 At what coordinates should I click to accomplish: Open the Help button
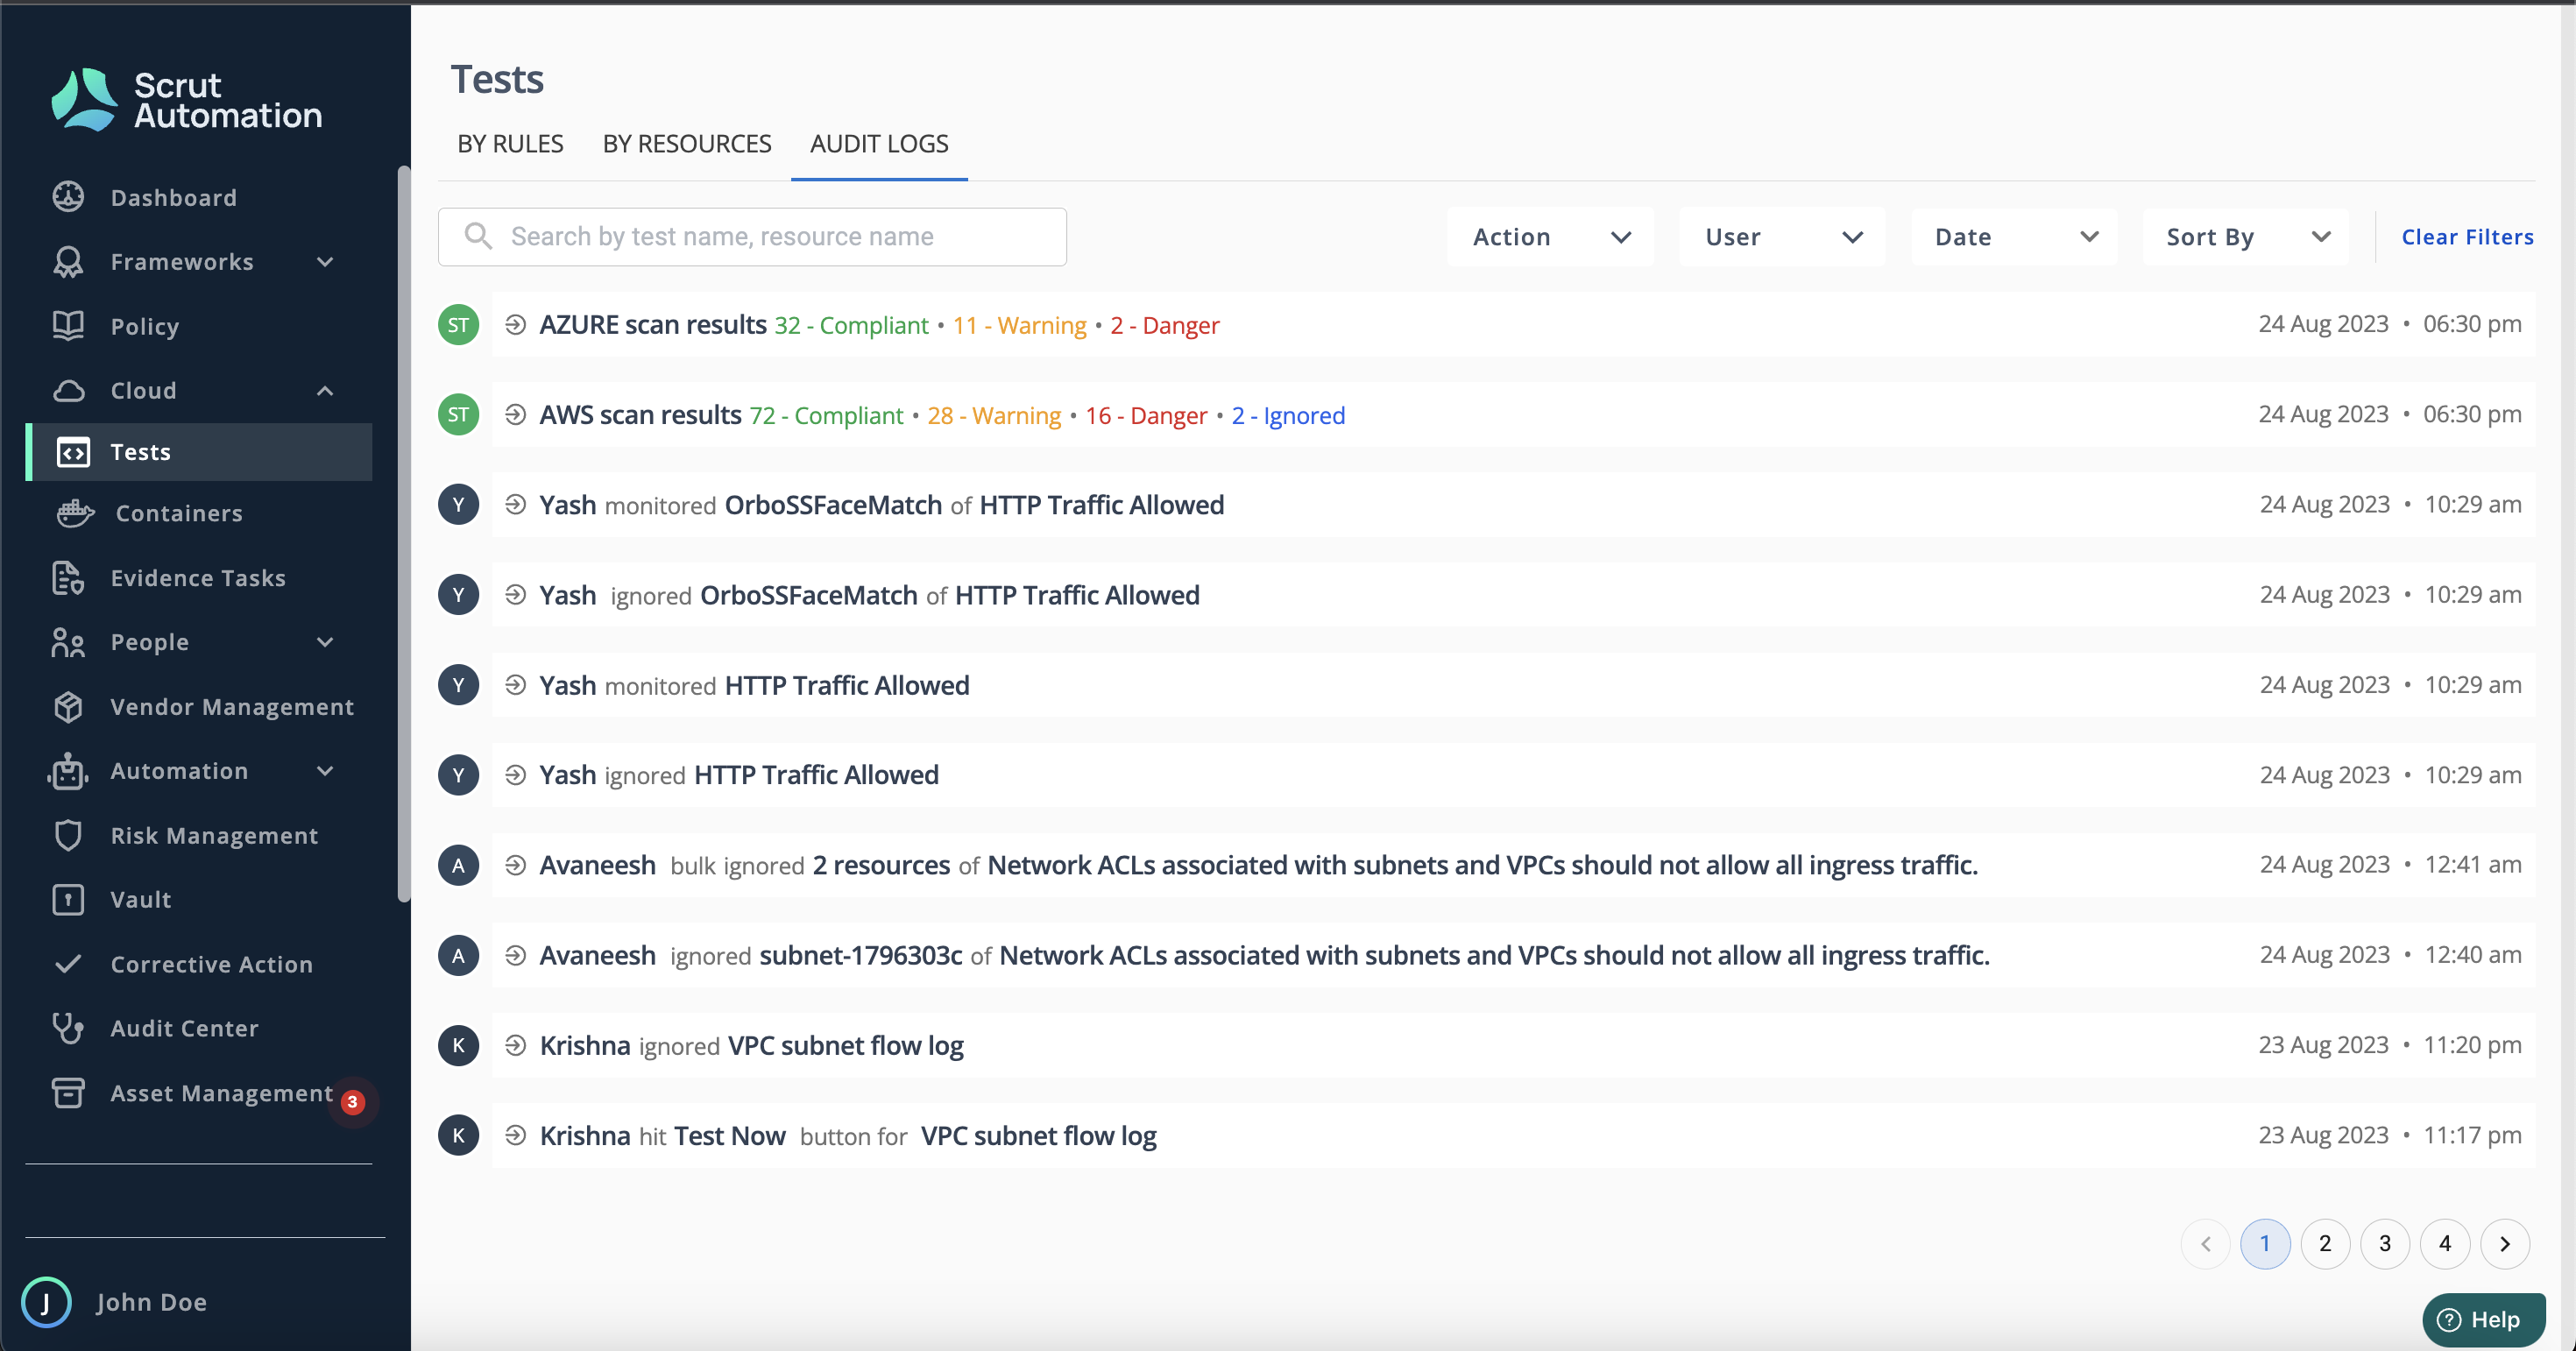2484,1320
